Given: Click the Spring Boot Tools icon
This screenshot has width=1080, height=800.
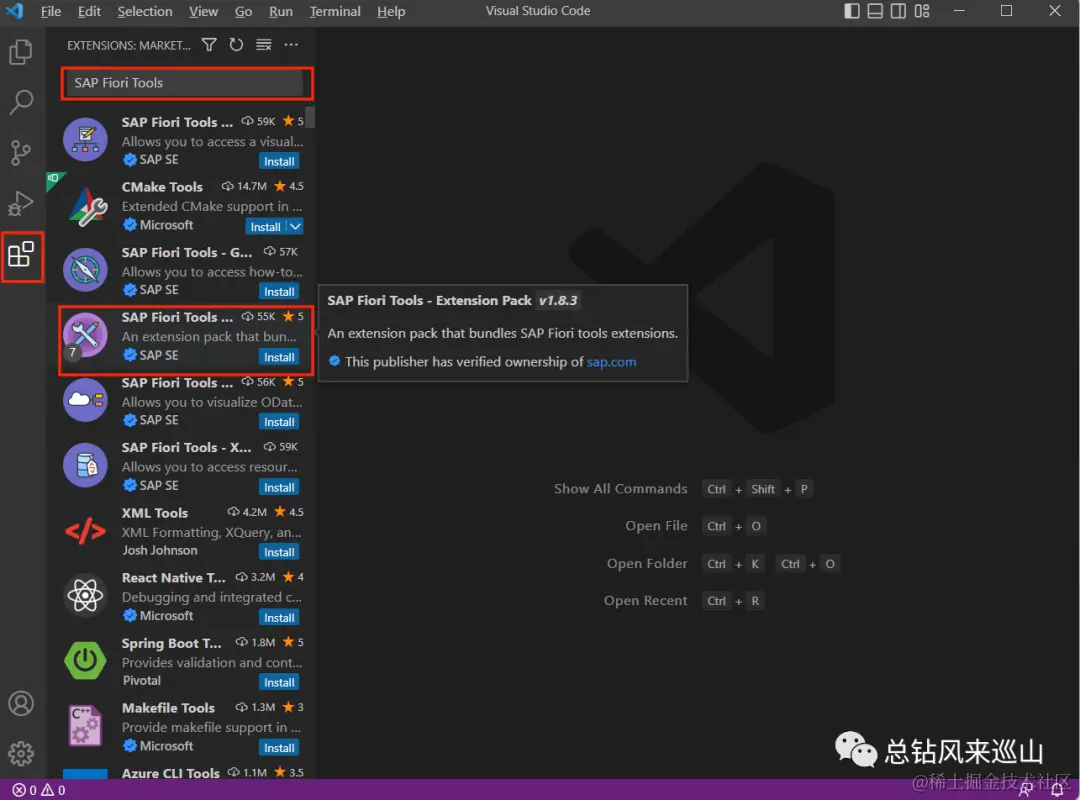Looking at the screenshot, I should click(85, 660).
